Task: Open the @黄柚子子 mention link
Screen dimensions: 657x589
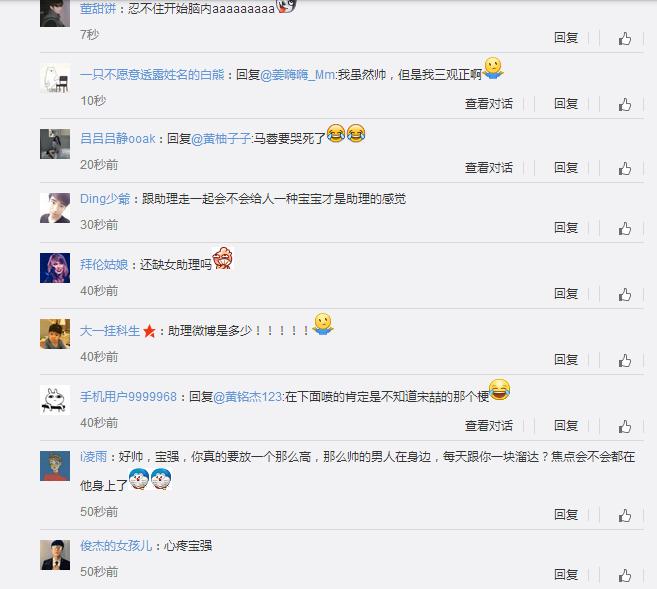Action: 221,139
